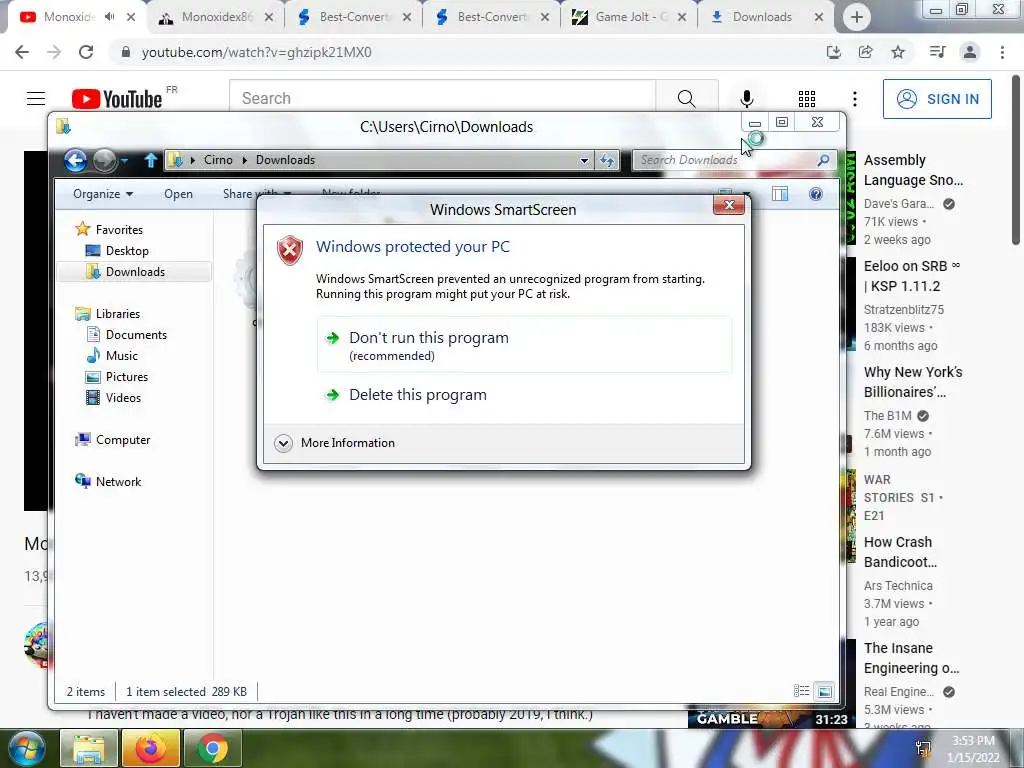Image resolution: width=1024 pixels, height=768 pixels.
Task: Bookmark this page with star icon
Action: coord(899,52)
